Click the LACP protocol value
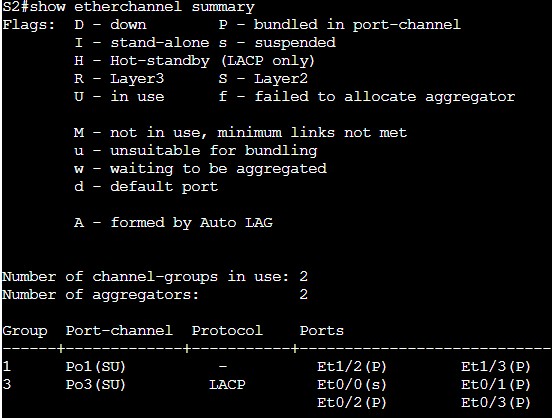The height and width of the screenshot is (418, 552). pos(227,385)
